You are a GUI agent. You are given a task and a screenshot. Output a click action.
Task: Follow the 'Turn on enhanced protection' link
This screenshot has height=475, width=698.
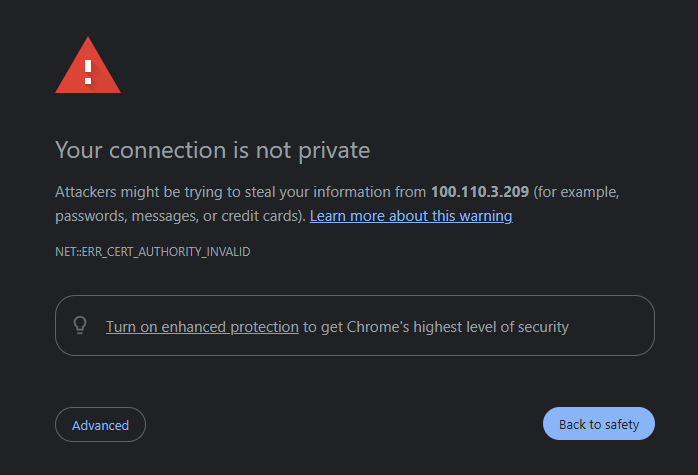(202, 326)
